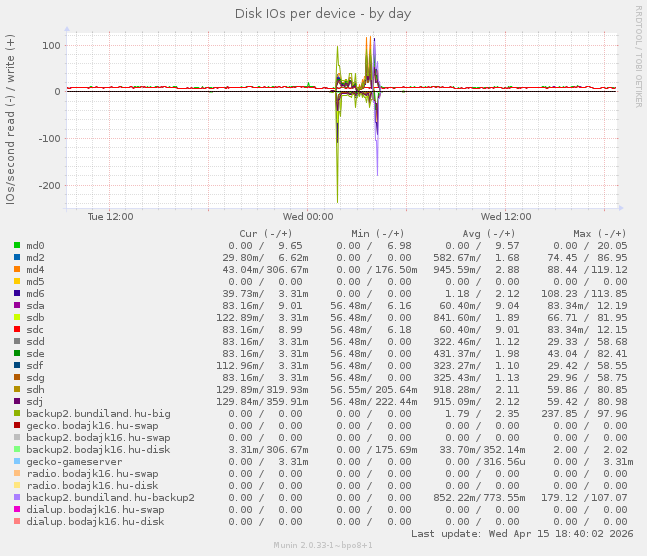The image size is (647, 556).
Task: Click the gecko-gameserver light blue swatch
Action: [x=17, y=461]
